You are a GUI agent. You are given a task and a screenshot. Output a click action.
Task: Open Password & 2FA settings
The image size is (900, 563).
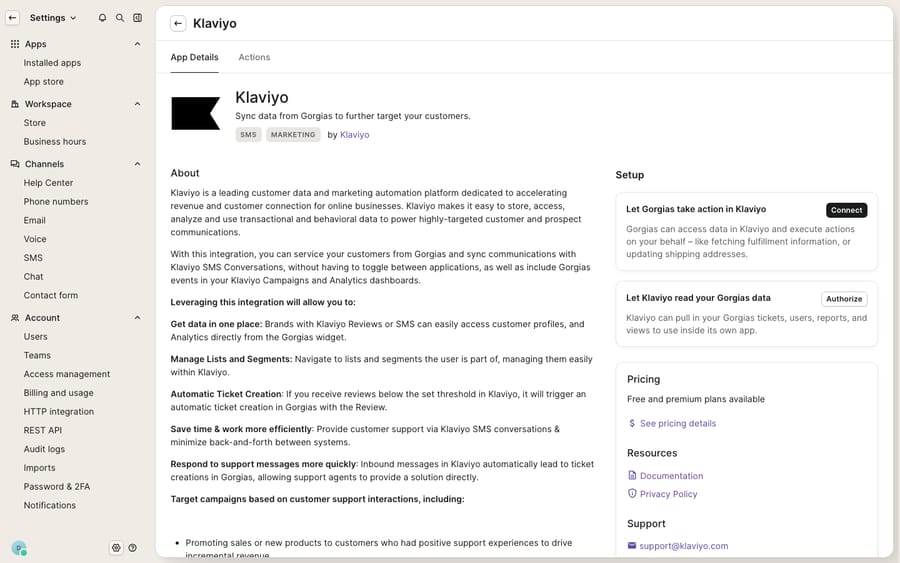click(57, 487)
